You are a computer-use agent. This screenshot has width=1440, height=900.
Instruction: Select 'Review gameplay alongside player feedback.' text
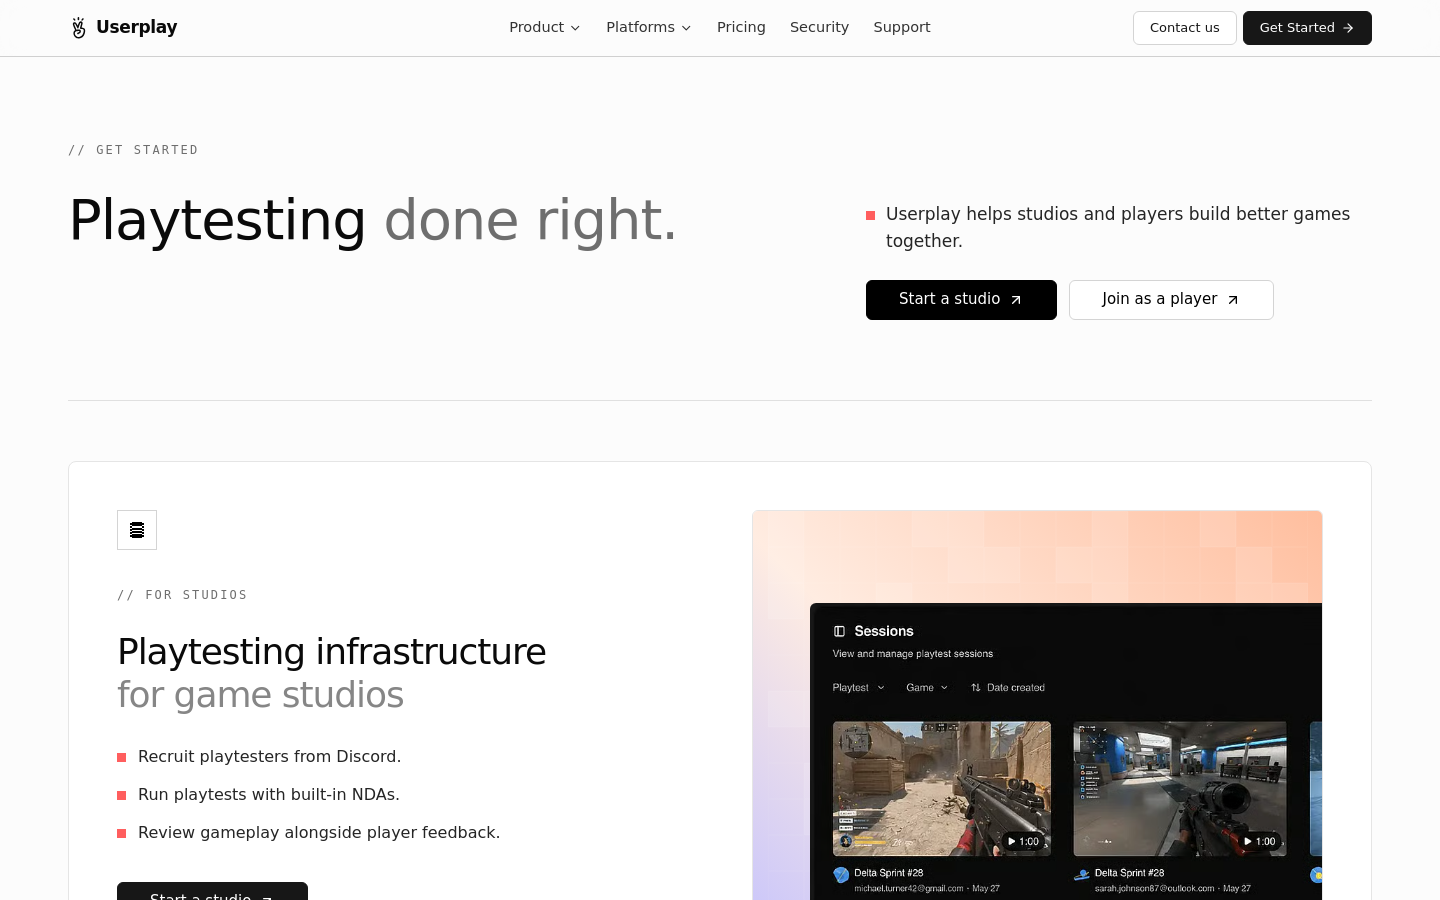pyautogui.click(x=319, y=833)
